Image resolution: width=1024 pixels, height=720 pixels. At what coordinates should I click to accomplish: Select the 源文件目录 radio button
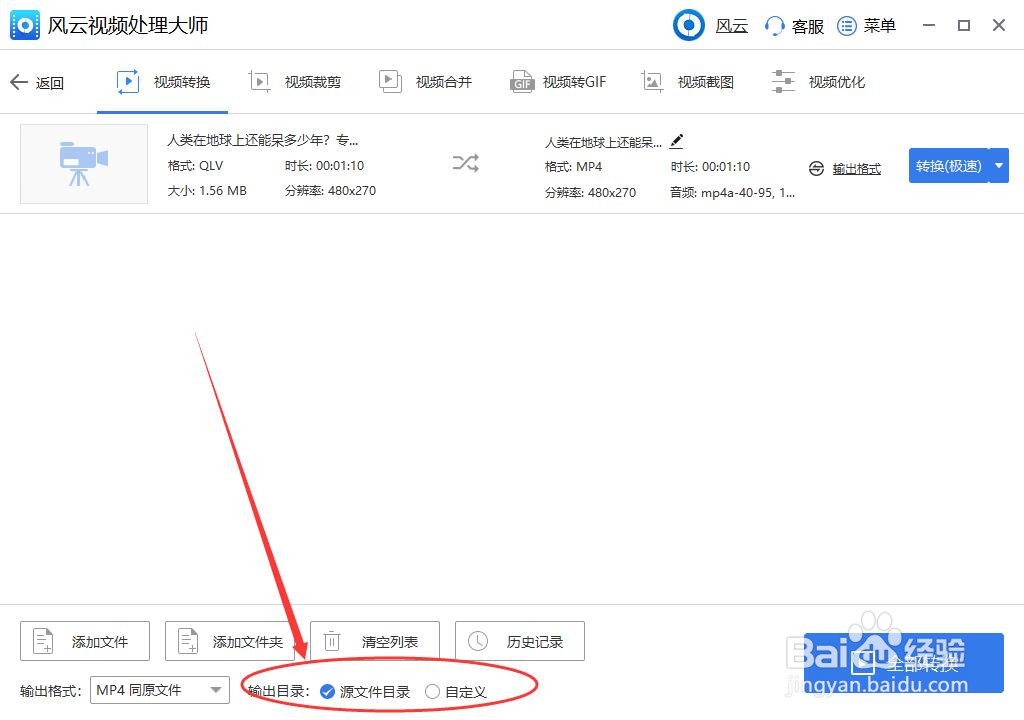[327, 691]
